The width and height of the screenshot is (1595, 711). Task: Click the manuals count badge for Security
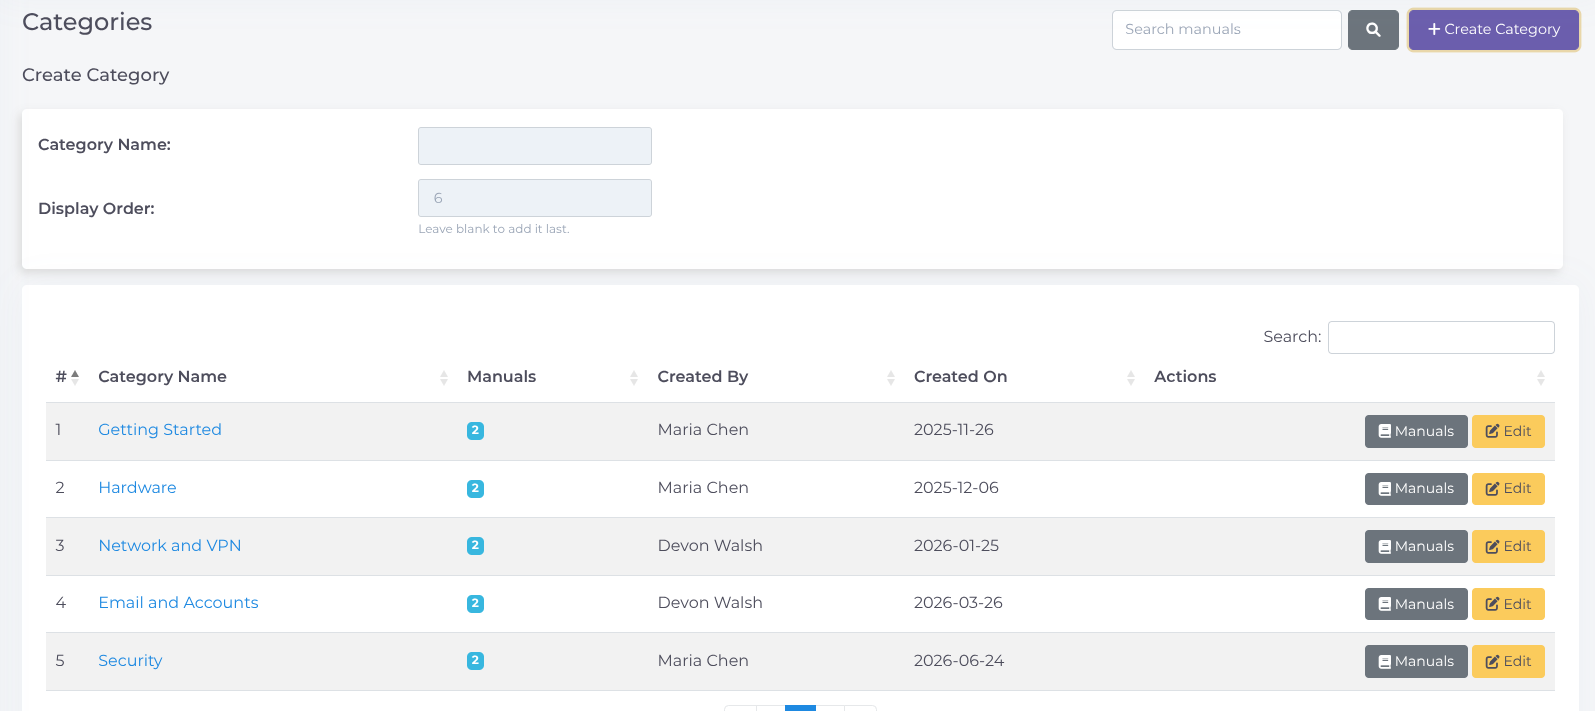click(x=475, y=661)
